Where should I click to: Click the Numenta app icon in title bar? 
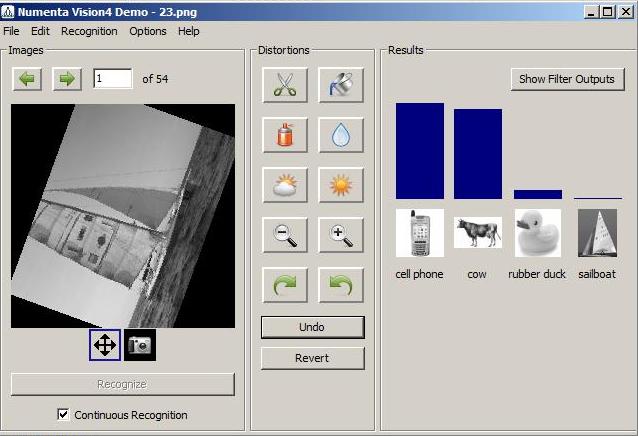click(7, 12)
